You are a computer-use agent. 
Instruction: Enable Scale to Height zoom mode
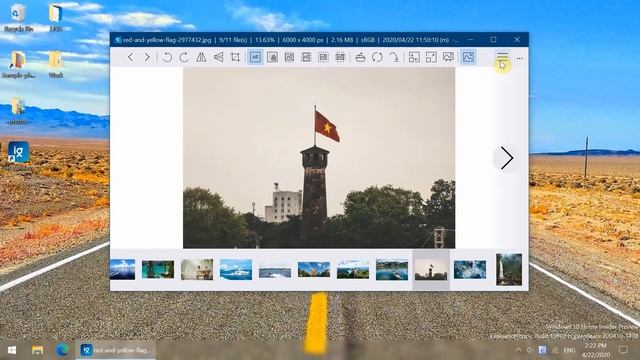click(307, 57)
